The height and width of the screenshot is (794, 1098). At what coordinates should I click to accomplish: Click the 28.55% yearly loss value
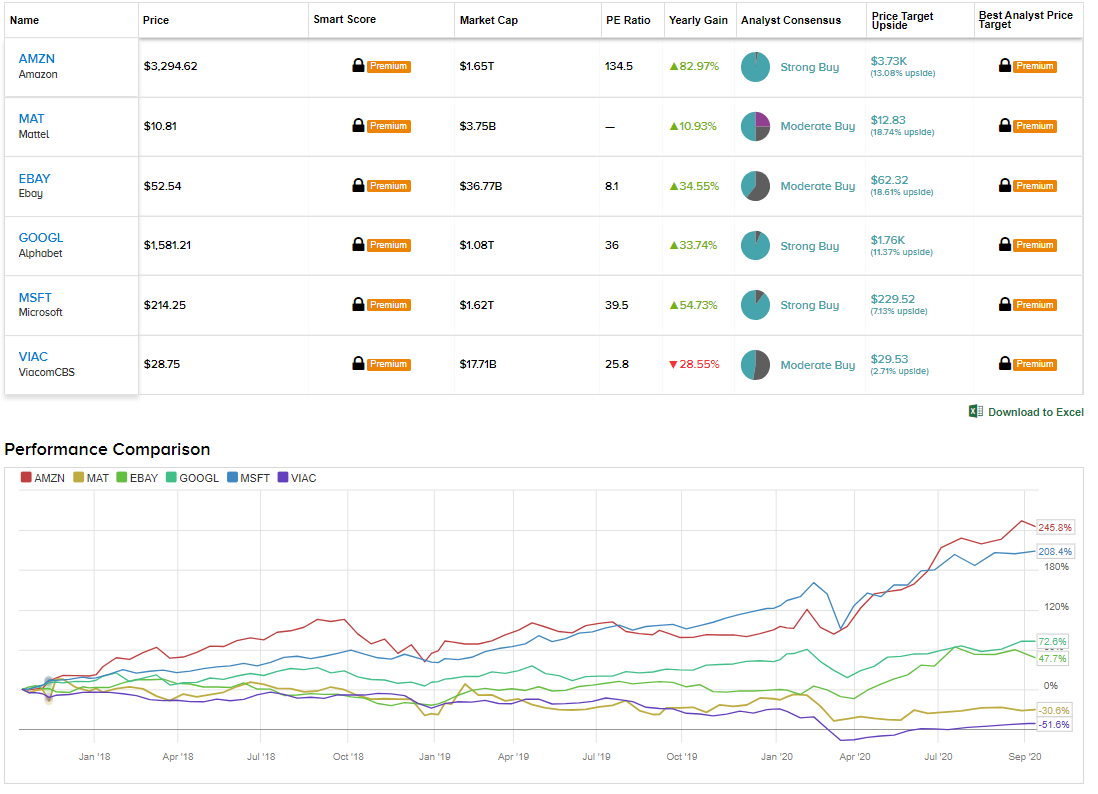pos(694,365)
